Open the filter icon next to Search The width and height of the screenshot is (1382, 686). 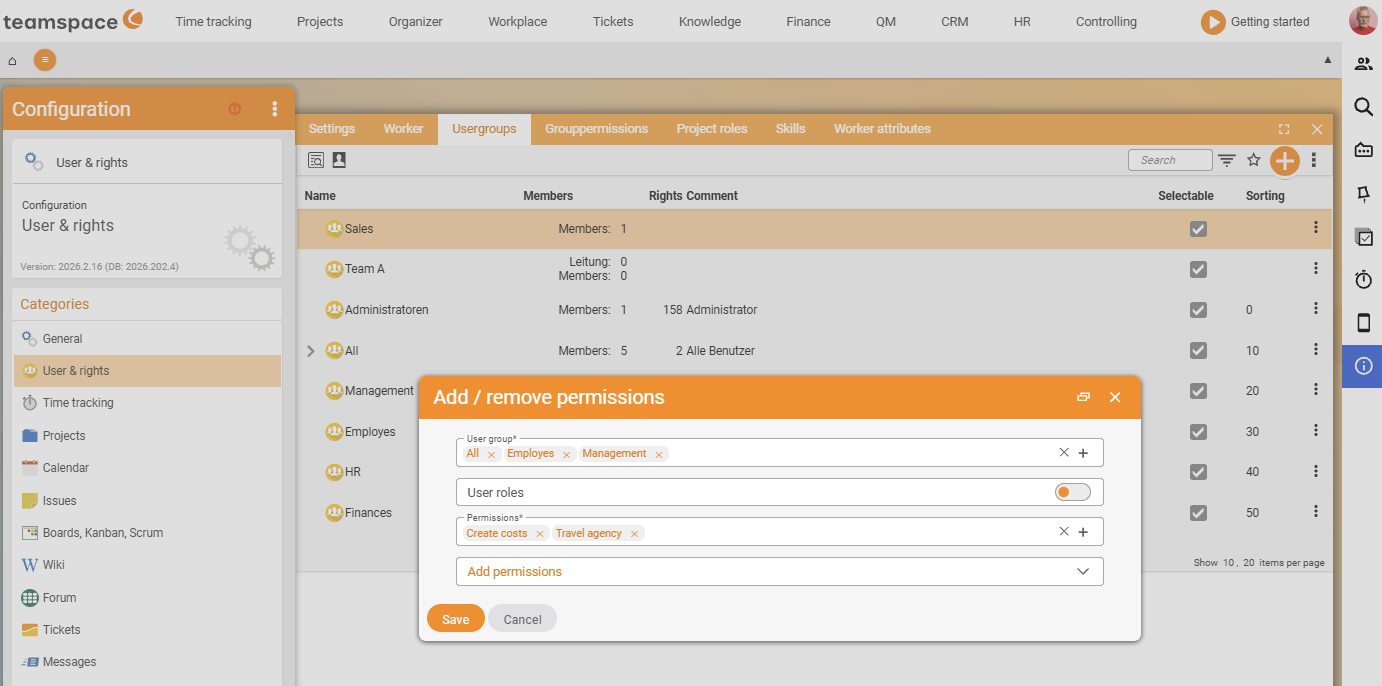(1227, 160)
